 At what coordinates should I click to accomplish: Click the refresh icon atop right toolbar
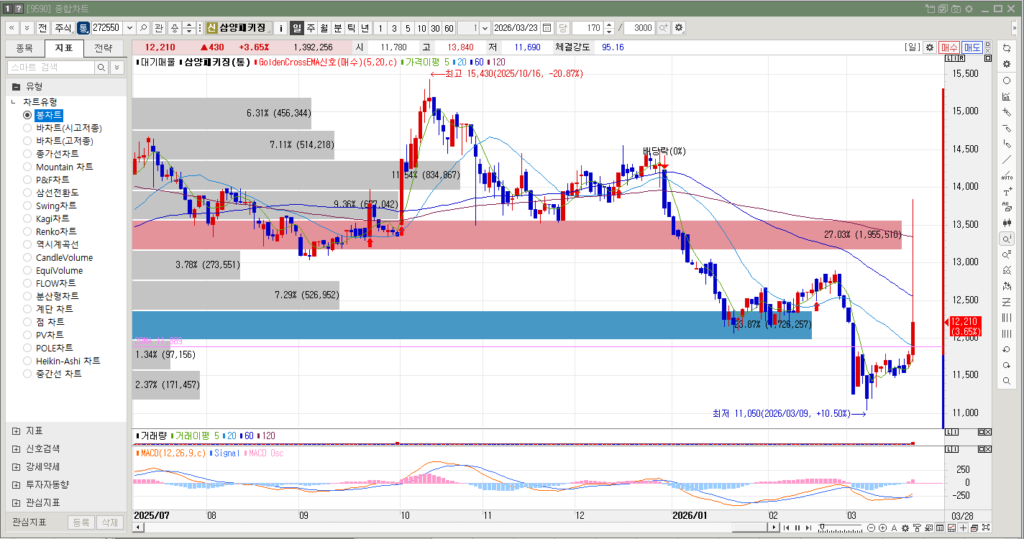point(1006,48)
